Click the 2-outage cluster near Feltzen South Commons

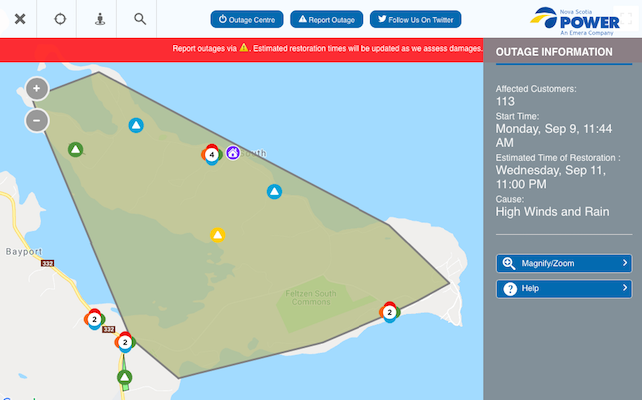(x=388, y=312)
